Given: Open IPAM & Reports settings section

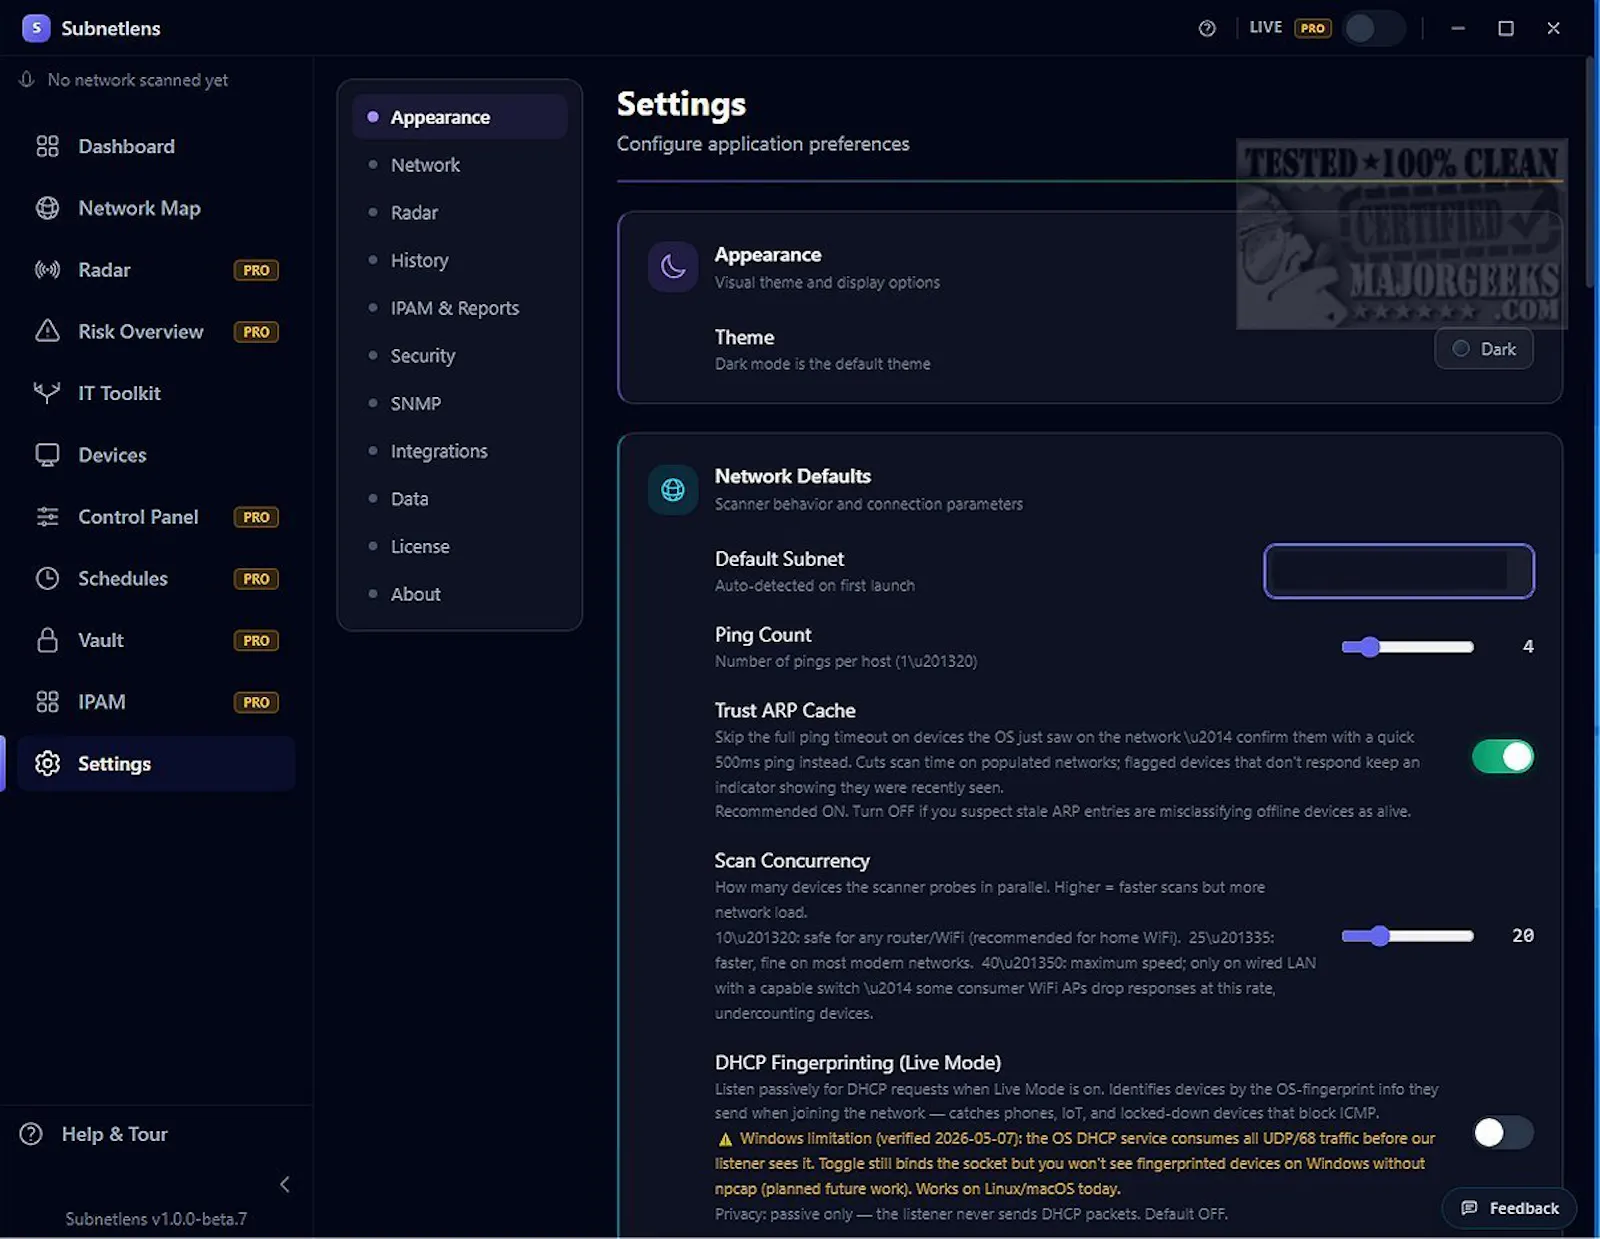Looking at the screenshot, I should point(460,308).
